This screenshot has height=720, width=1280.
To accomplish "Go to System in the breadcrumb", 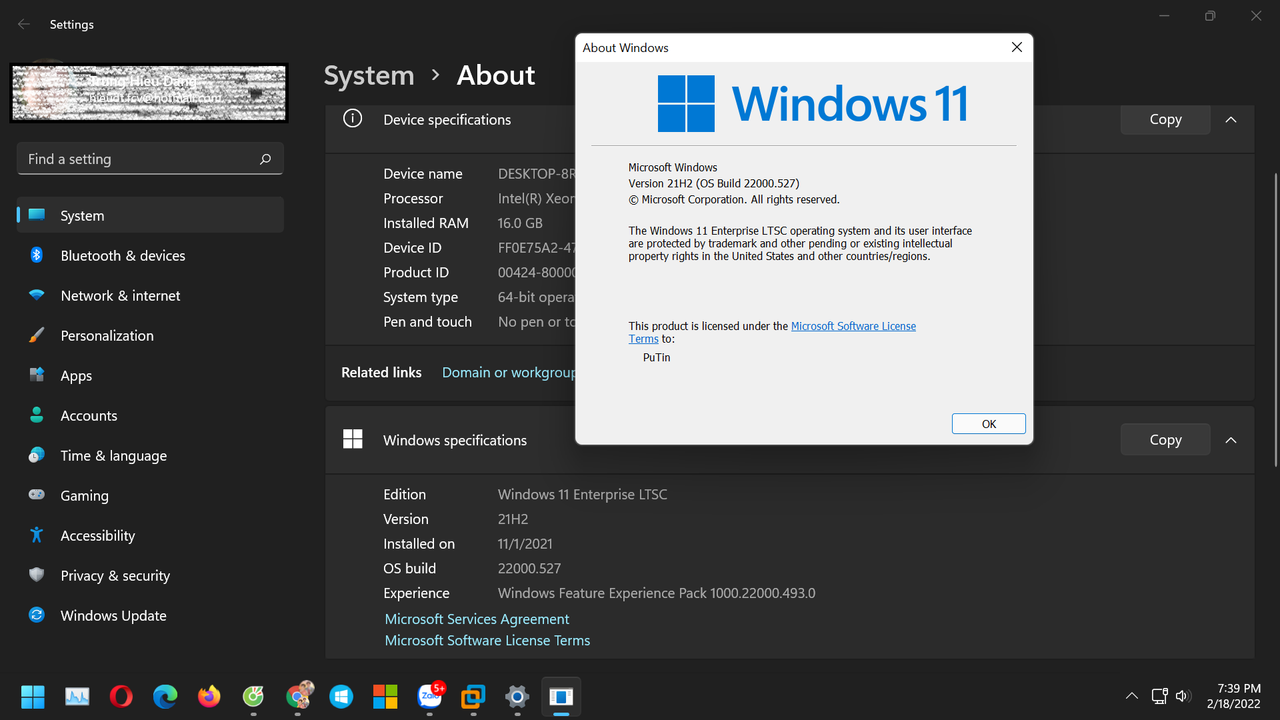I will click(x=369, y=75).
